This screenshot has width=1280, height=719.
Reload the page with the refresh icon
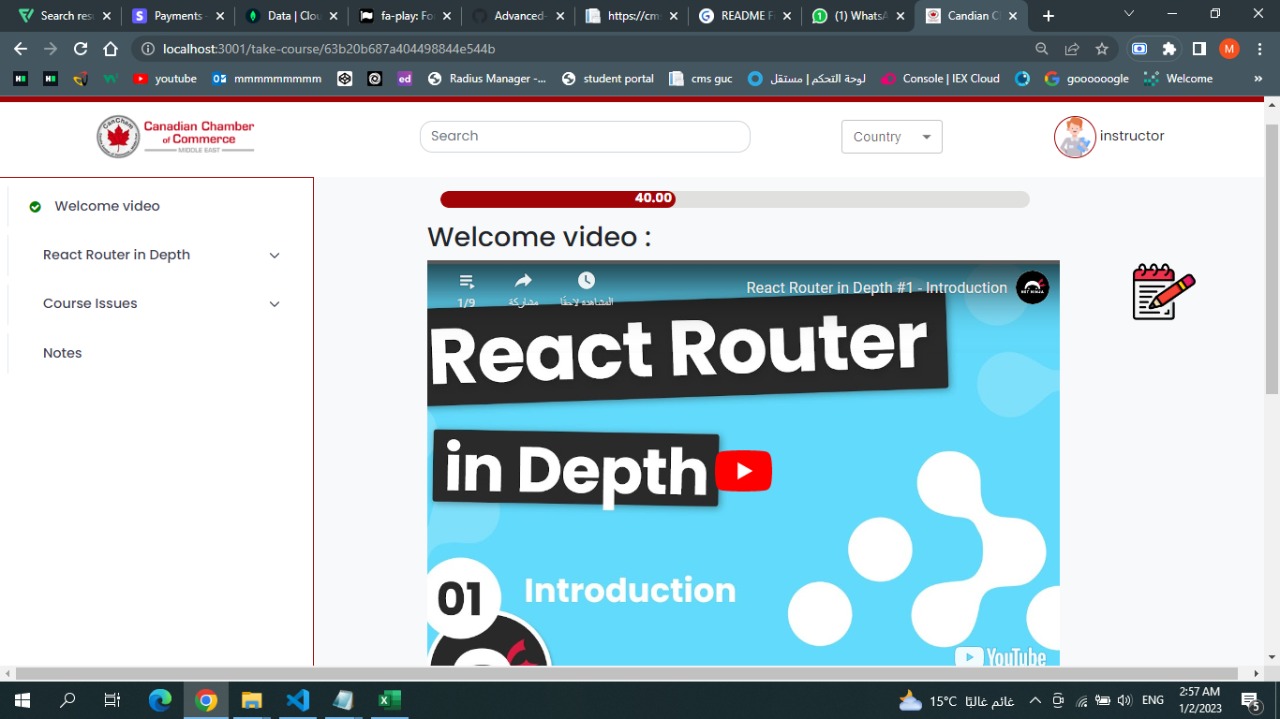point(80,49)
